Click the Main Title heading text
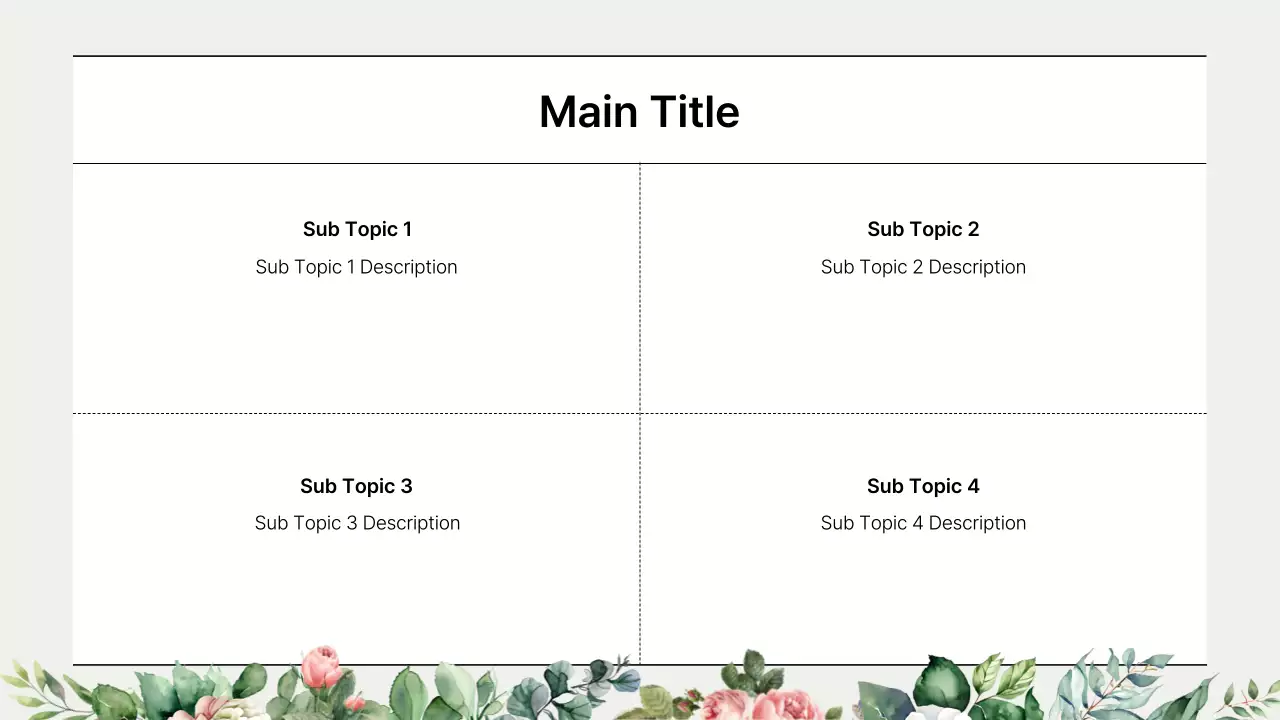1280x720 pixels. click(639, 112)
